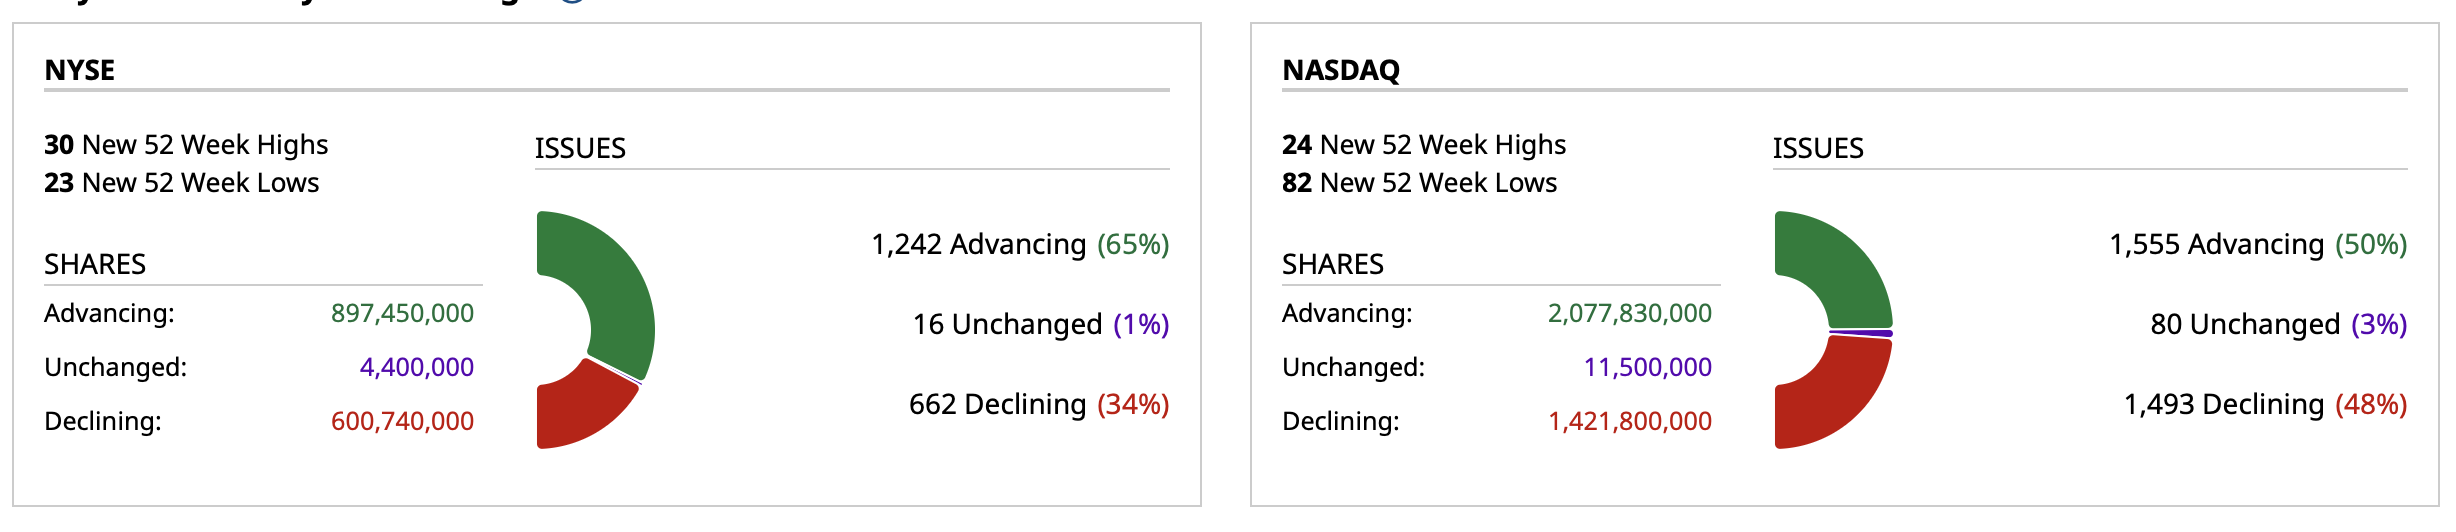2456x532 pixels.
Task: Select the 1,242 Advancing (65%) legend entry
Action: pyautogui.click(x=1020, y=245)
